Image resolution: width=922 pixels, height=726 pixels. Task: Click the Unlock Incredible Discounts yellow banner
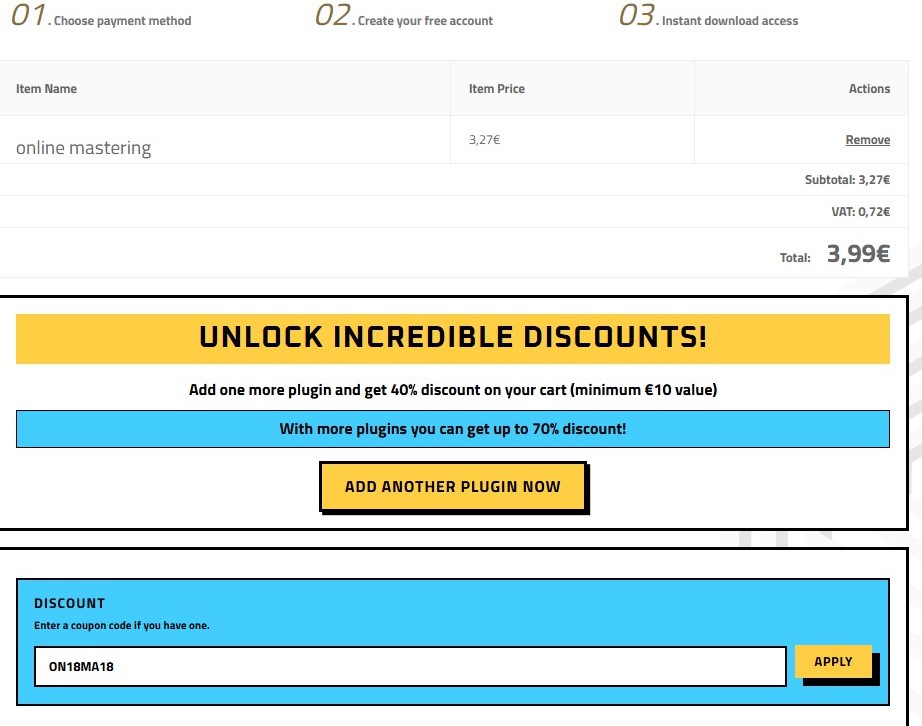(452, 338)
